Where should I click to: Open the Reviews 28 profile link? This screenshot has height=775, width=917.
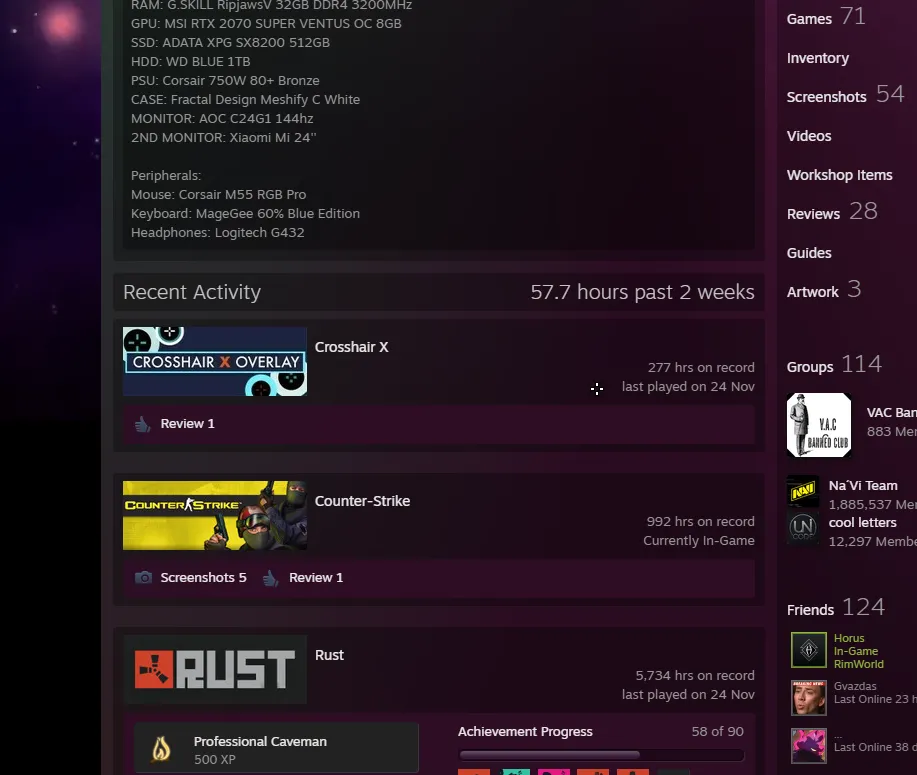(x=832, y=212)
